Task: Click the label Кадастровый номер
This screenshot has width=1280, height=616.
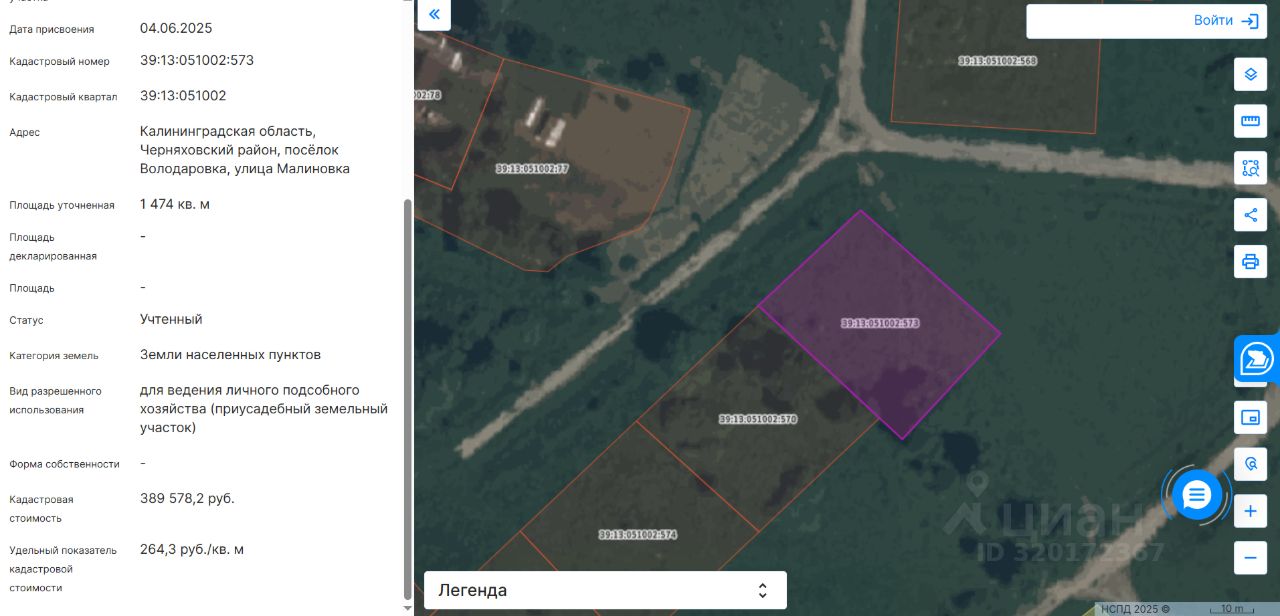Action: (x=59, y=62)
